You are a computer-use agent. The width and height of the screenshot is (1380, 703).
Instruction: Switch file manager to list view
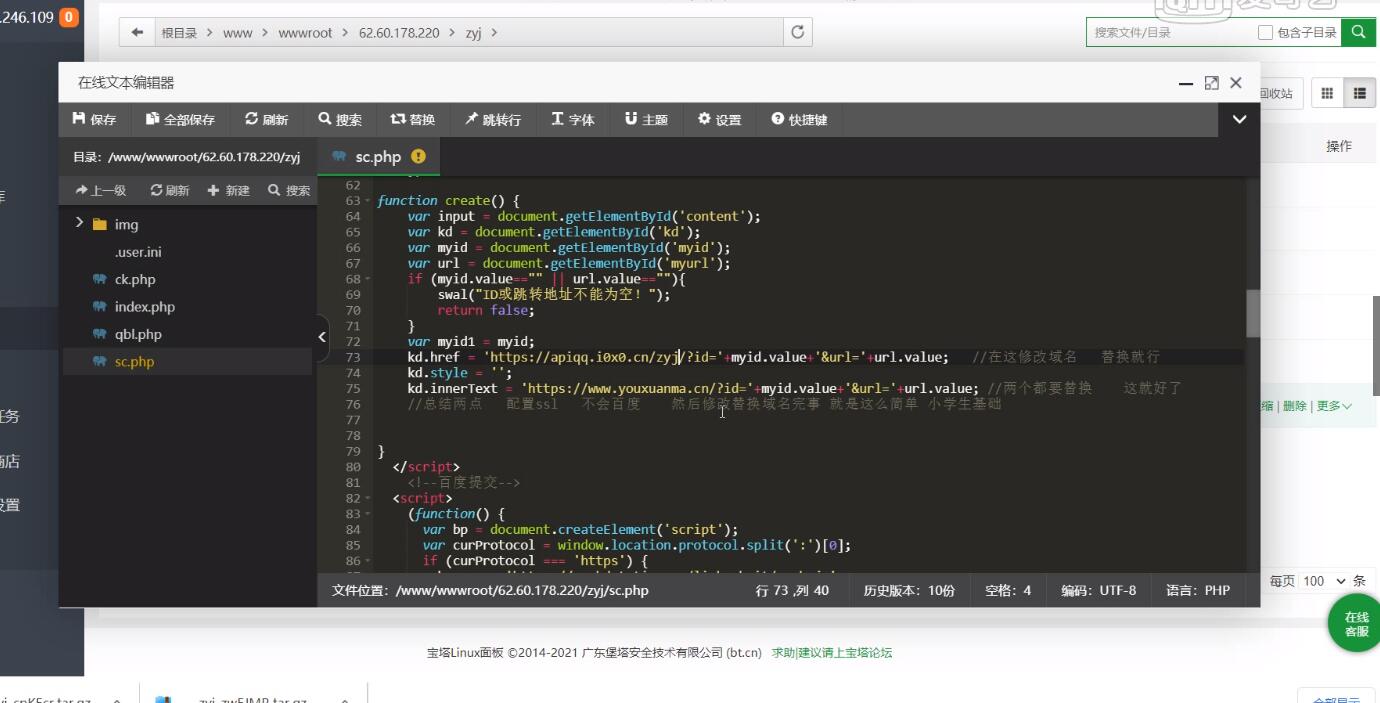coord(1359,93)
